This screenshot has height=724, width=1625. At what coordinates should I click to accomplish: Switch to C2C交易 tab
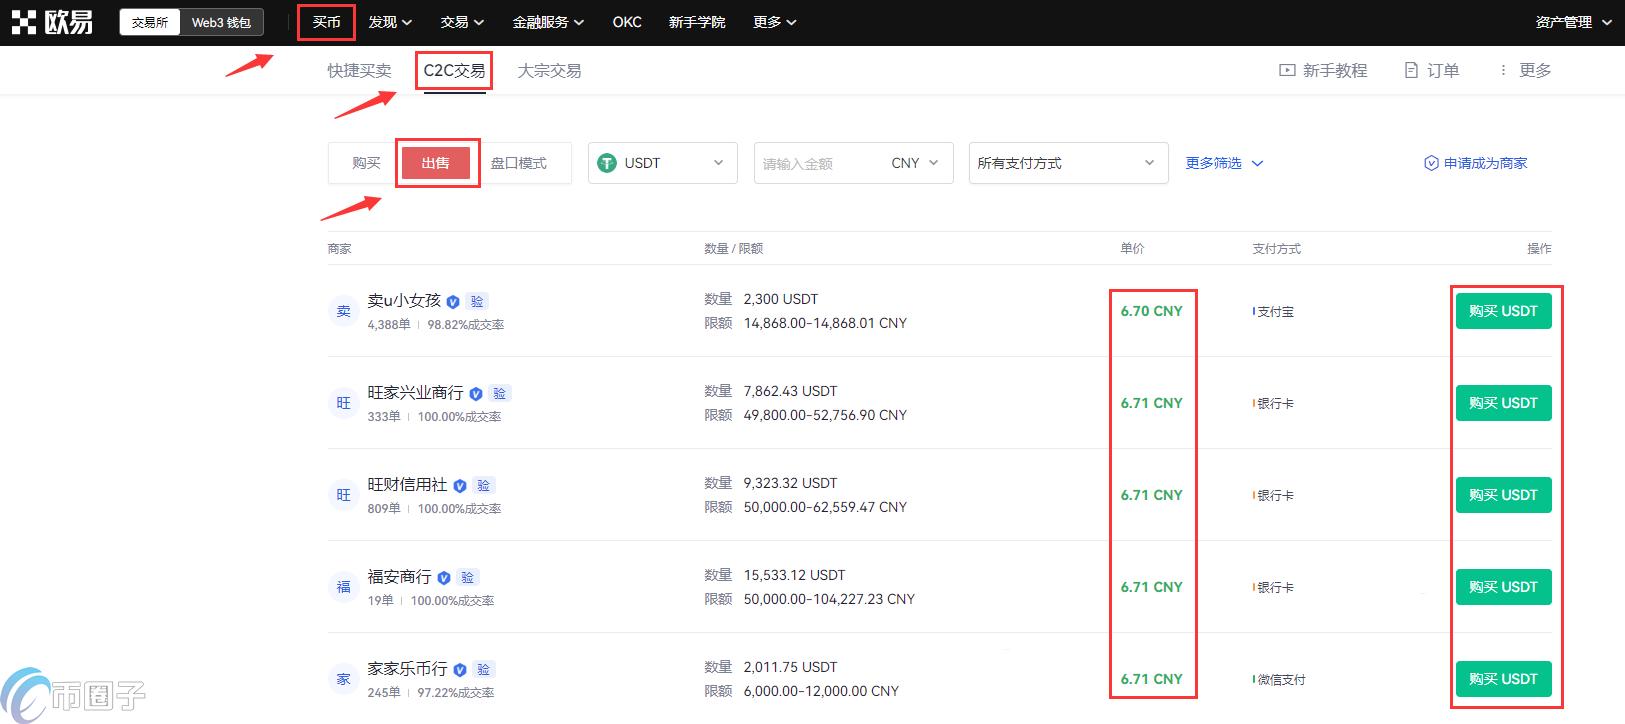(x=455, y=71)
